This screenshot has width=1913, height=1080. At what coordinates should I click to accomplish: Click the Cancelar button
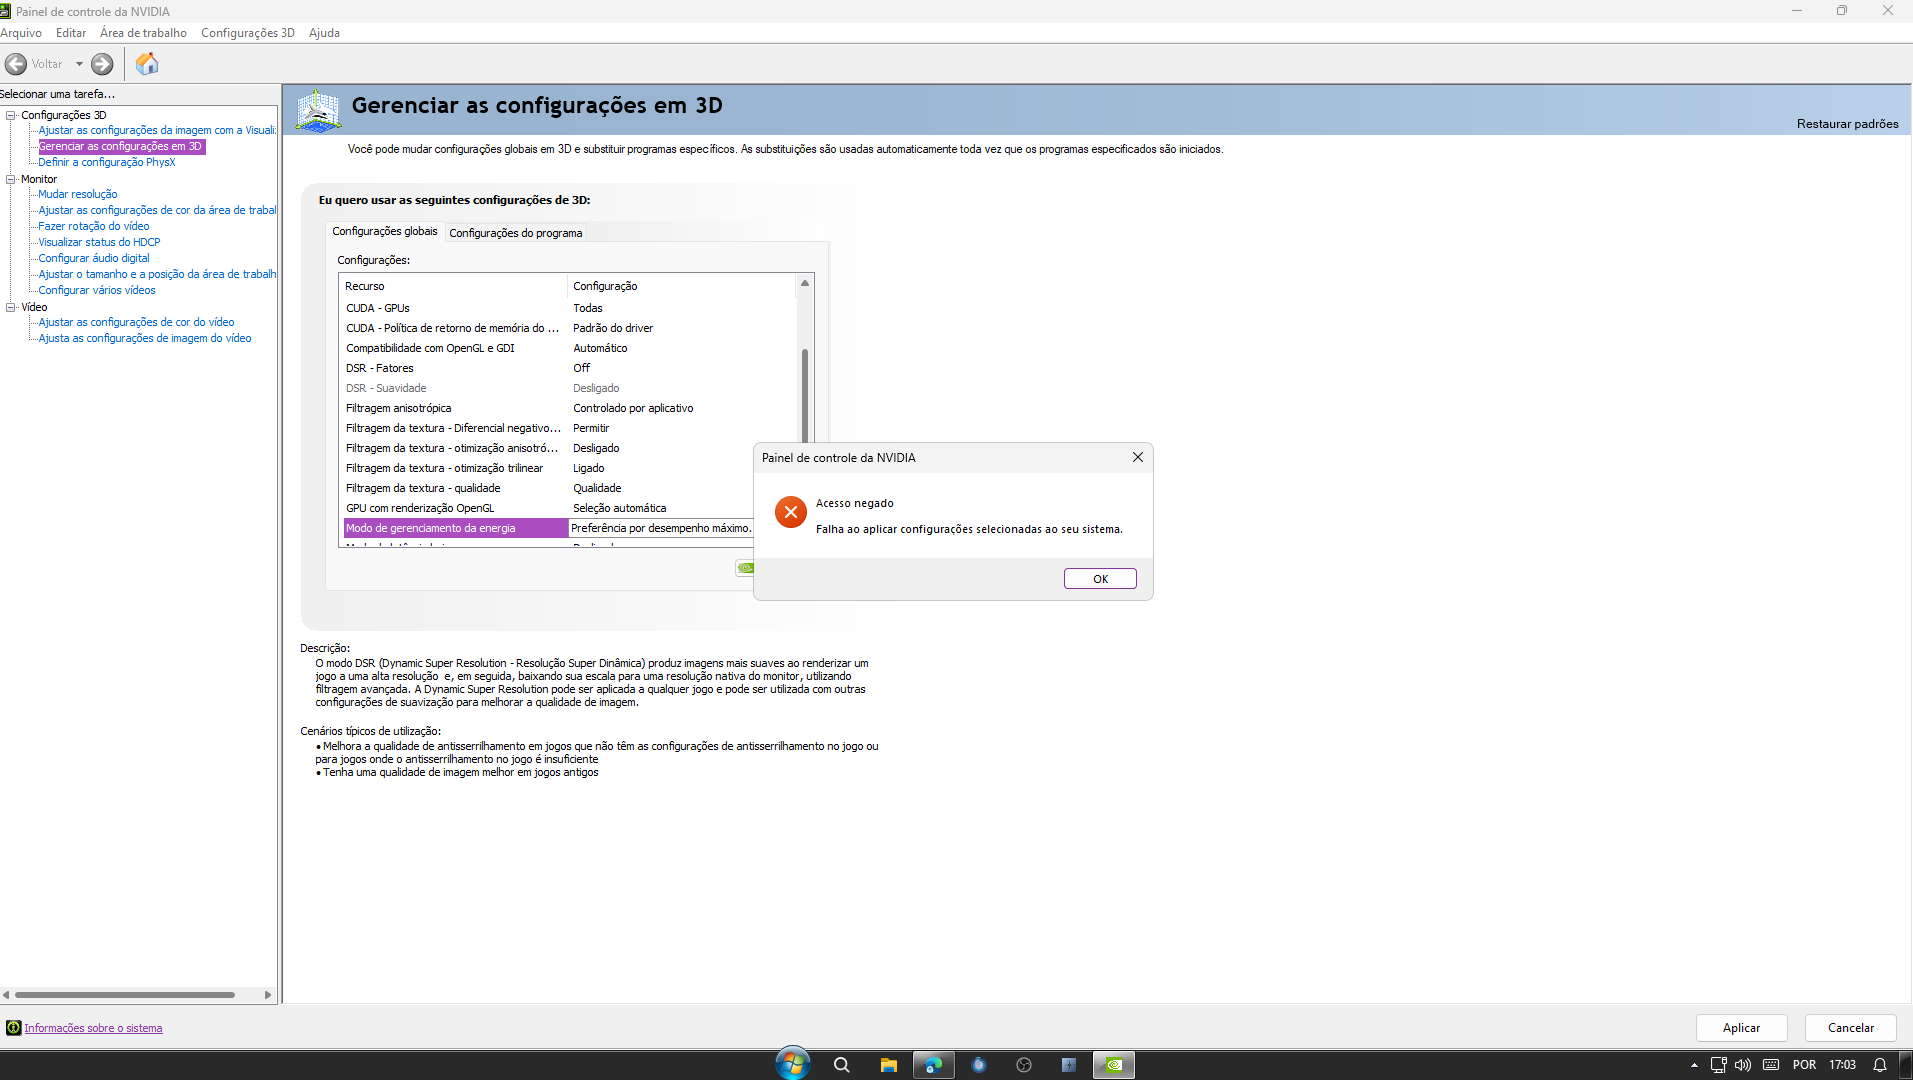[x=1850, y=1028]
